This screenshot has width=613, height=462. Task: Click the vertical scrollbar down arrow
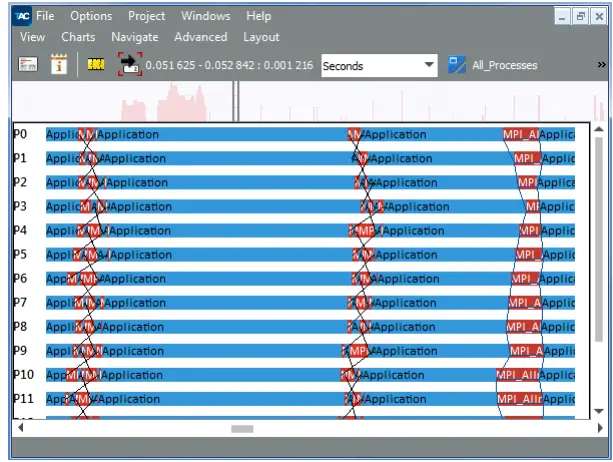(x=599, y=411)
